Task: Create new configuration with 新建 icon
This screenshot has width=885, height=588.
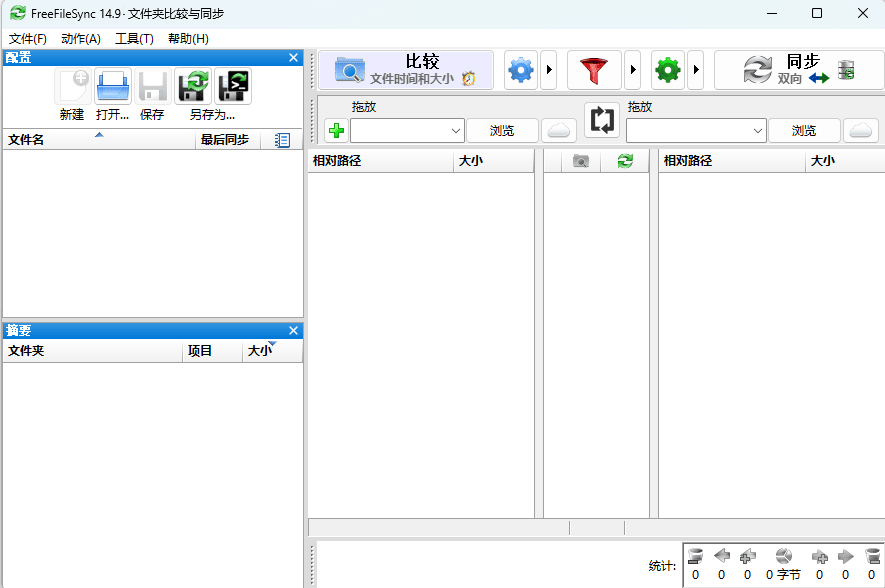Action: point(71,87)
